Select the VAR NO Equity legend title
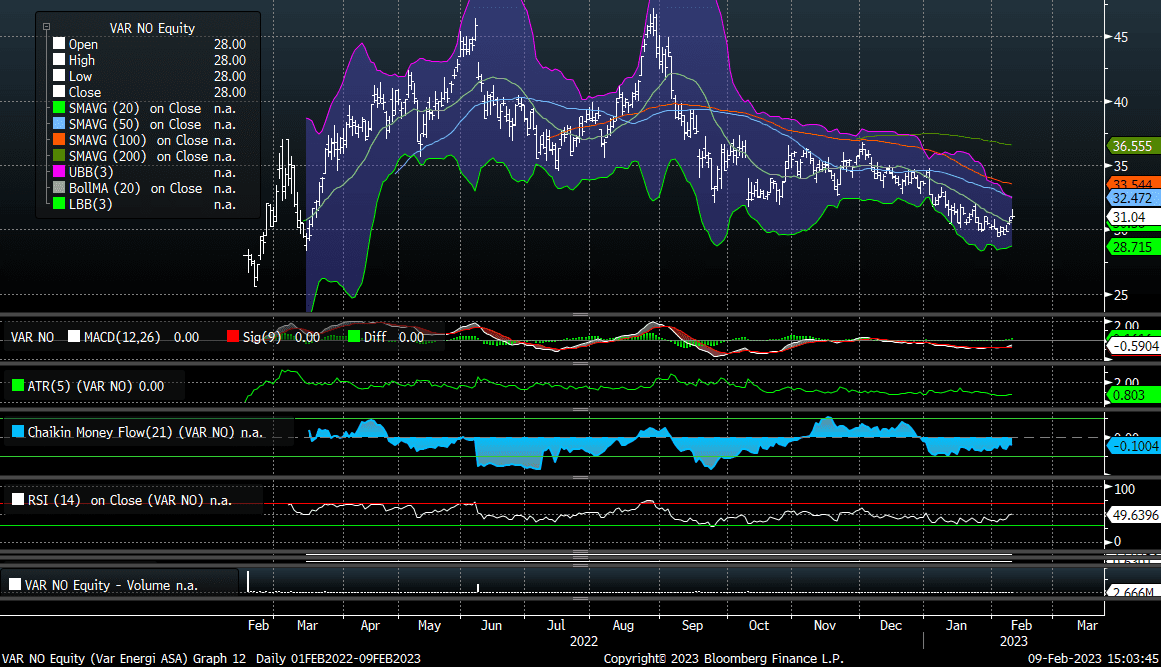 coord(153,28)
